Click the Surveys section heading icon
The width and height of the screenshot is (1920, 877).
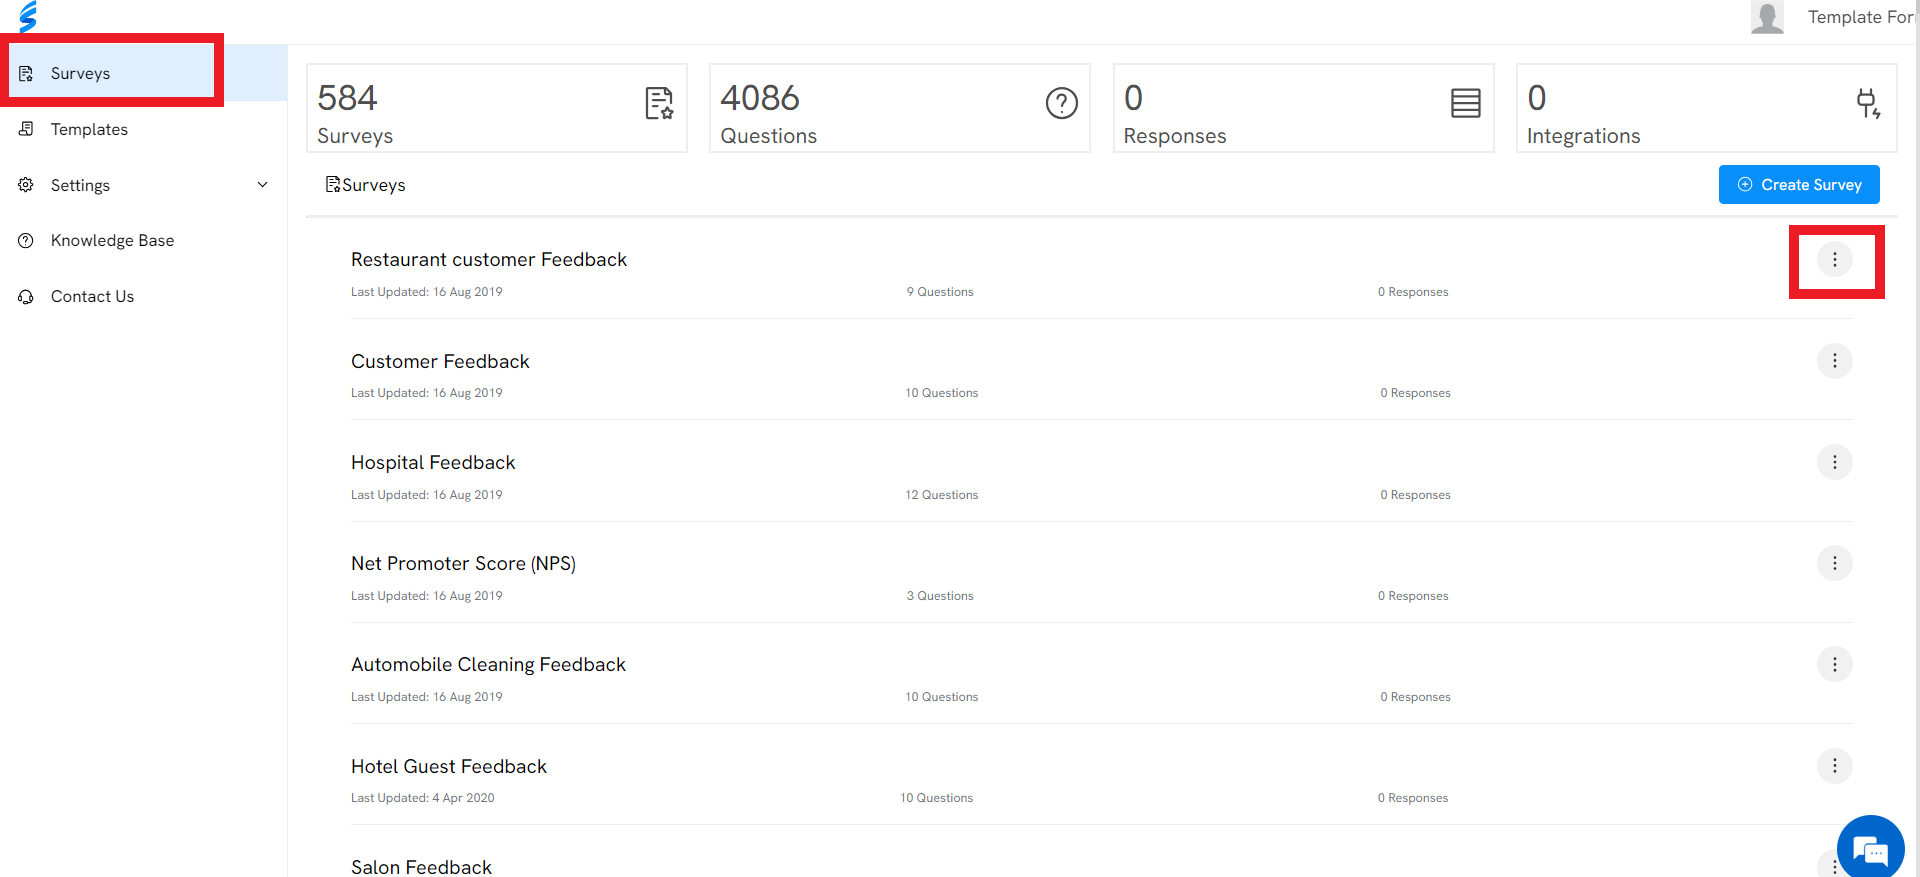(333, 184)
